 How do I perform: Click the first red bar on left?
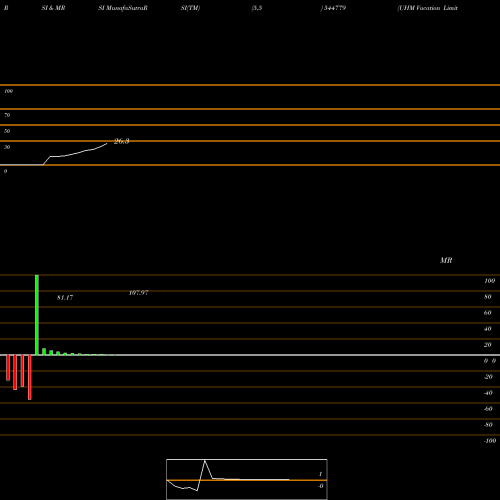click(x=8, y=368)
